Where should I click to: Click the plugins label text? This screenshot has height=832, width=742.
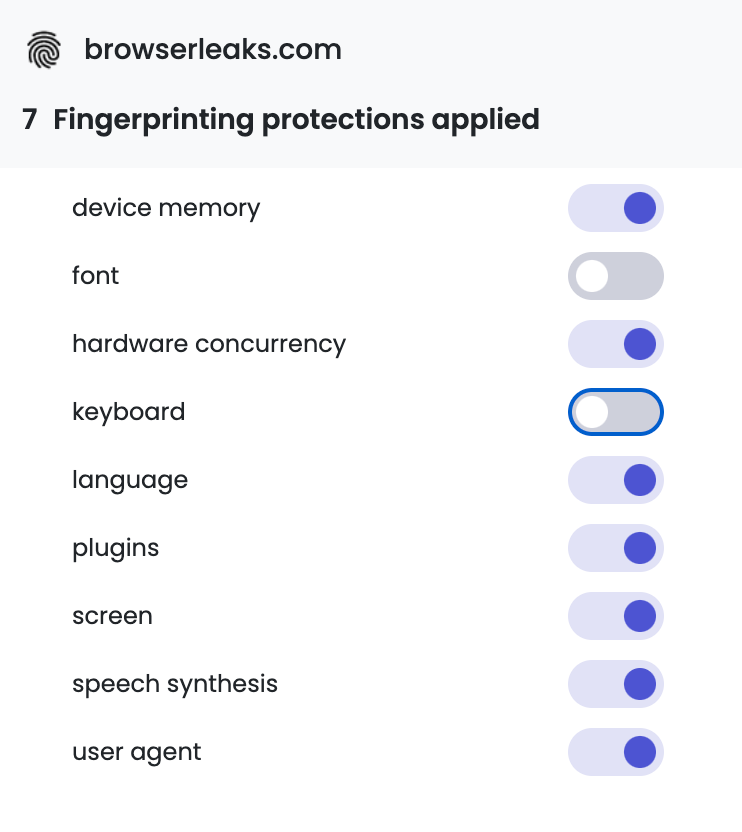pos(116,549)
